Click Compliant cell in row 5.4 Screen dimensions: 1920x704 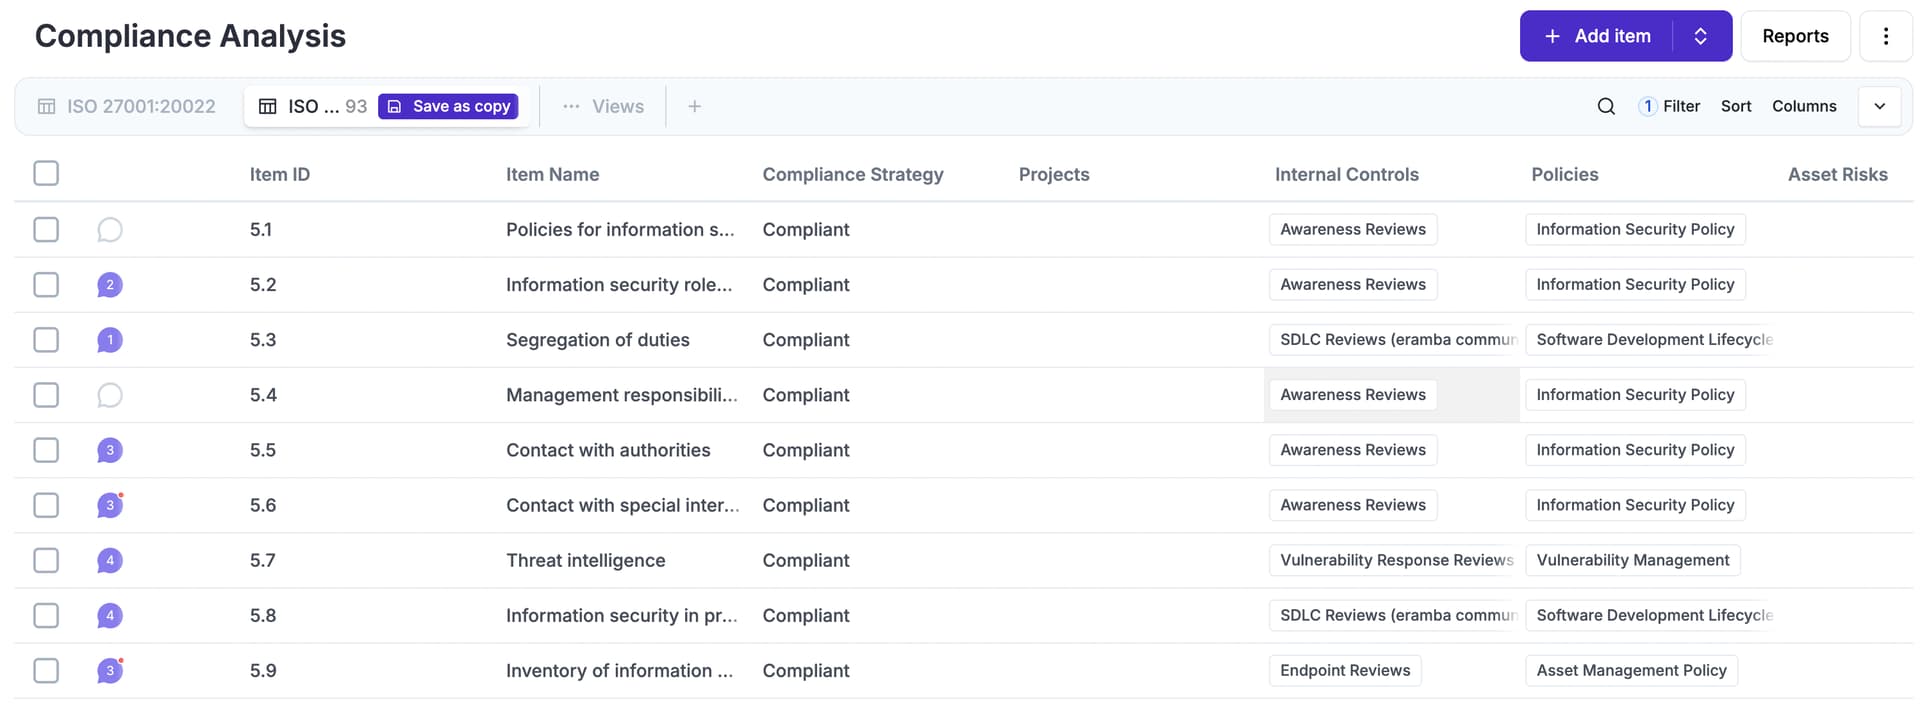click(x=806, y=395)
